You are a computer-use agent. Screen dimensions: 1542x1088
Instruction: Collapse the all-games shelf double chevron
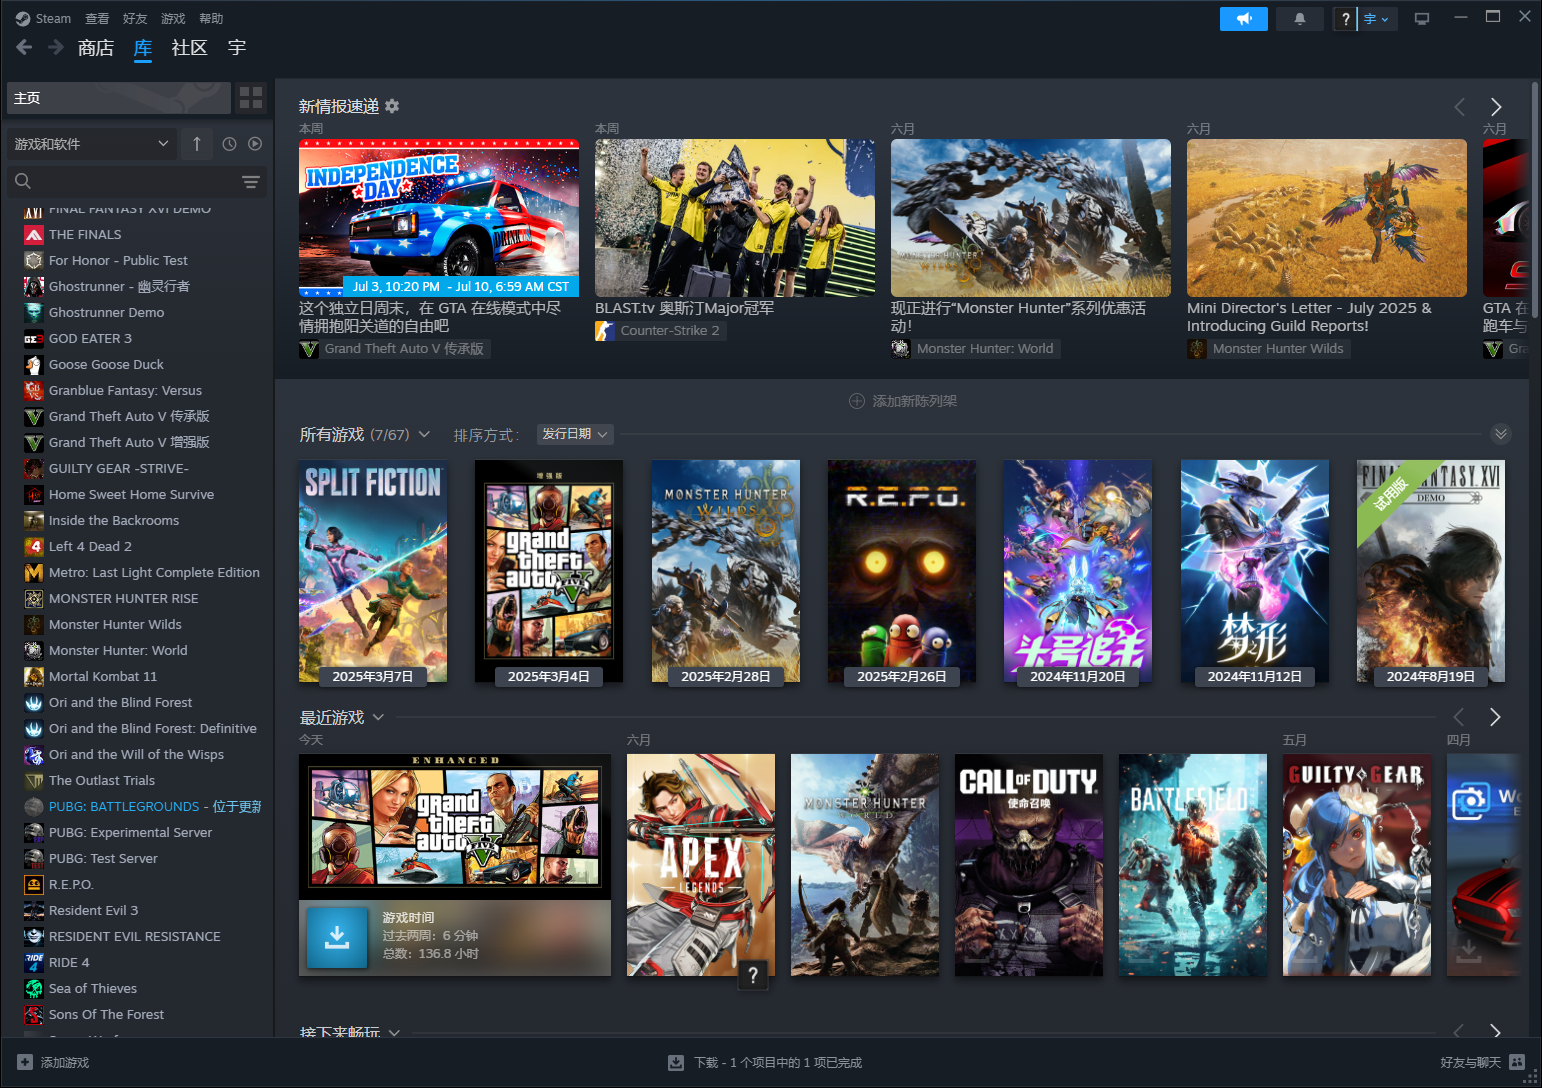coord(1501,434)
